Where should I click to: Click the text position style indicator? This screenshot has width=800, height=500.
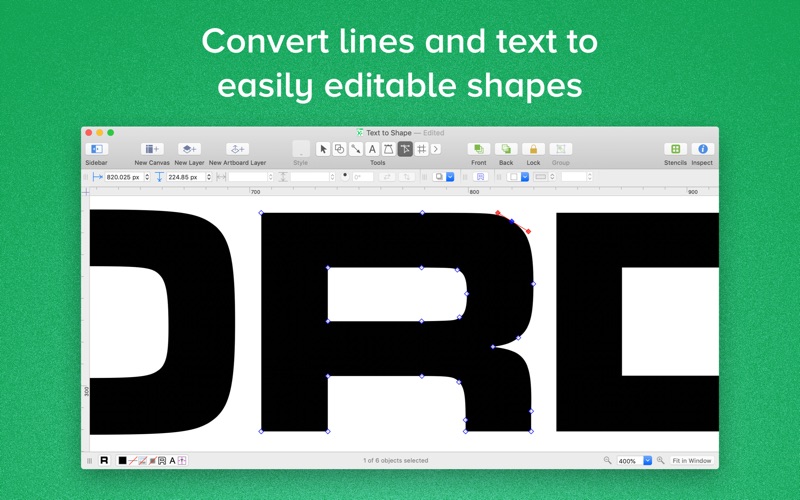pos(182,461)
